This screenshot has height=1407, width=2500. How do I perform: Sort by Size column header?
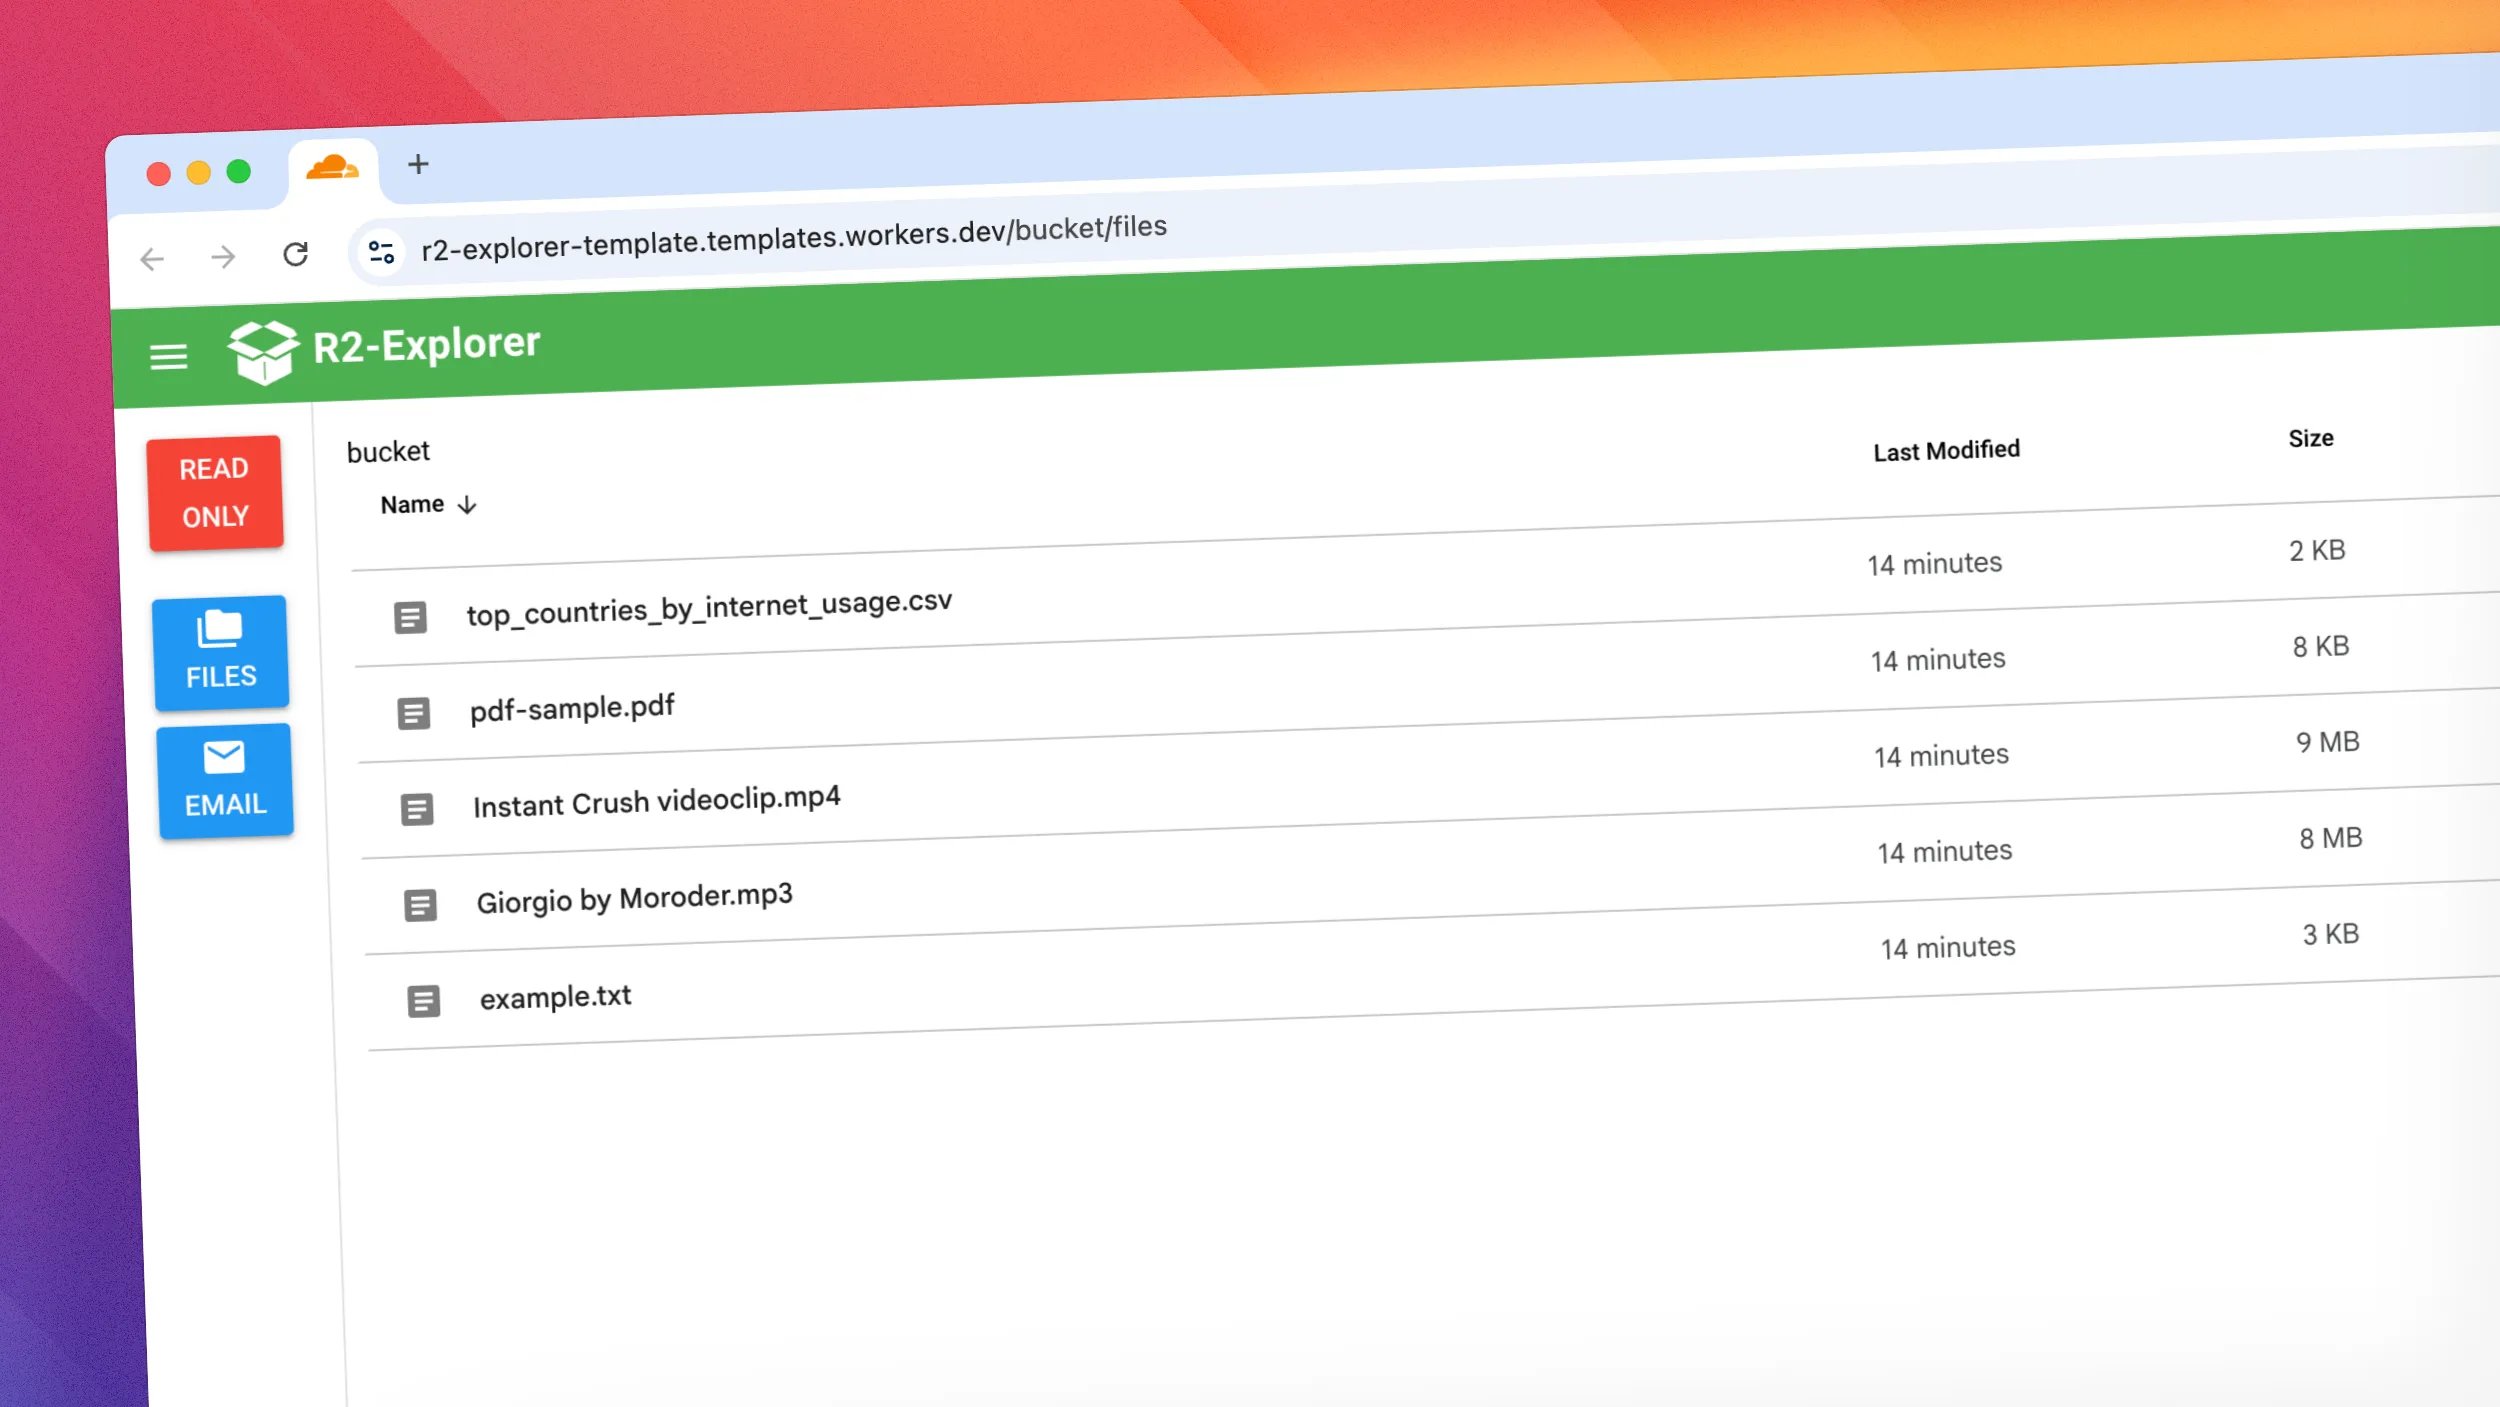click(x=2311, y=438)
